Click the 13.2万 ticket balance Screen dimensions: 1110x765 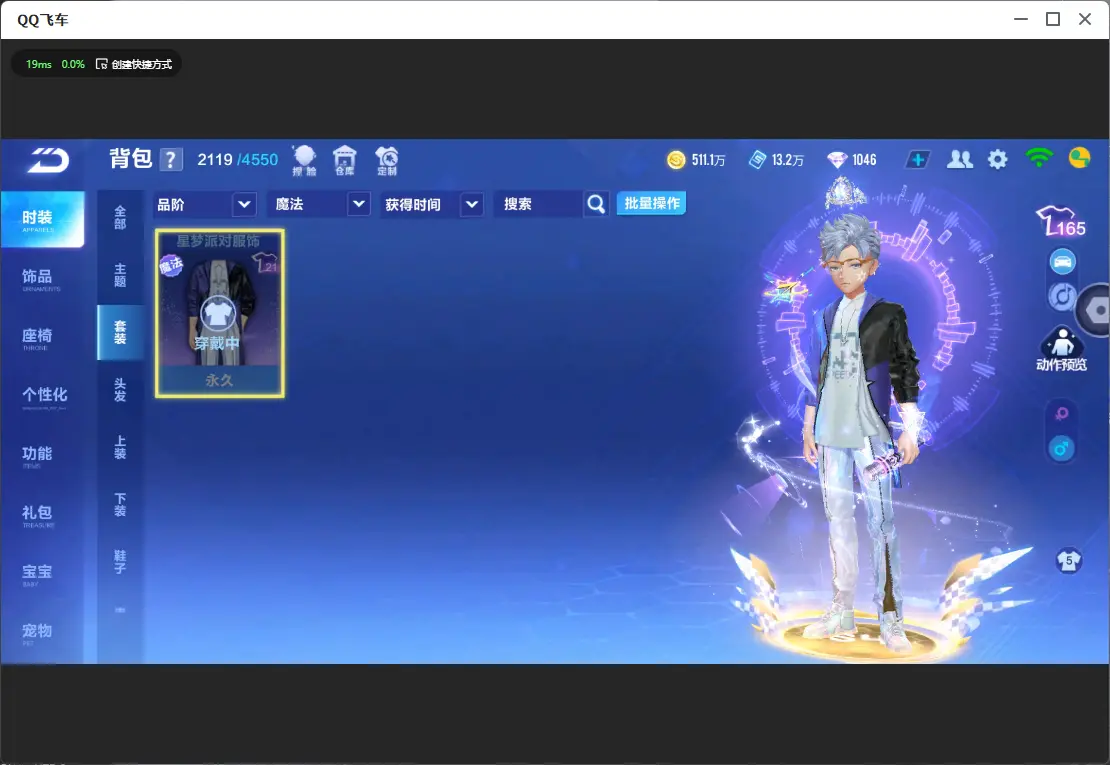788,161
